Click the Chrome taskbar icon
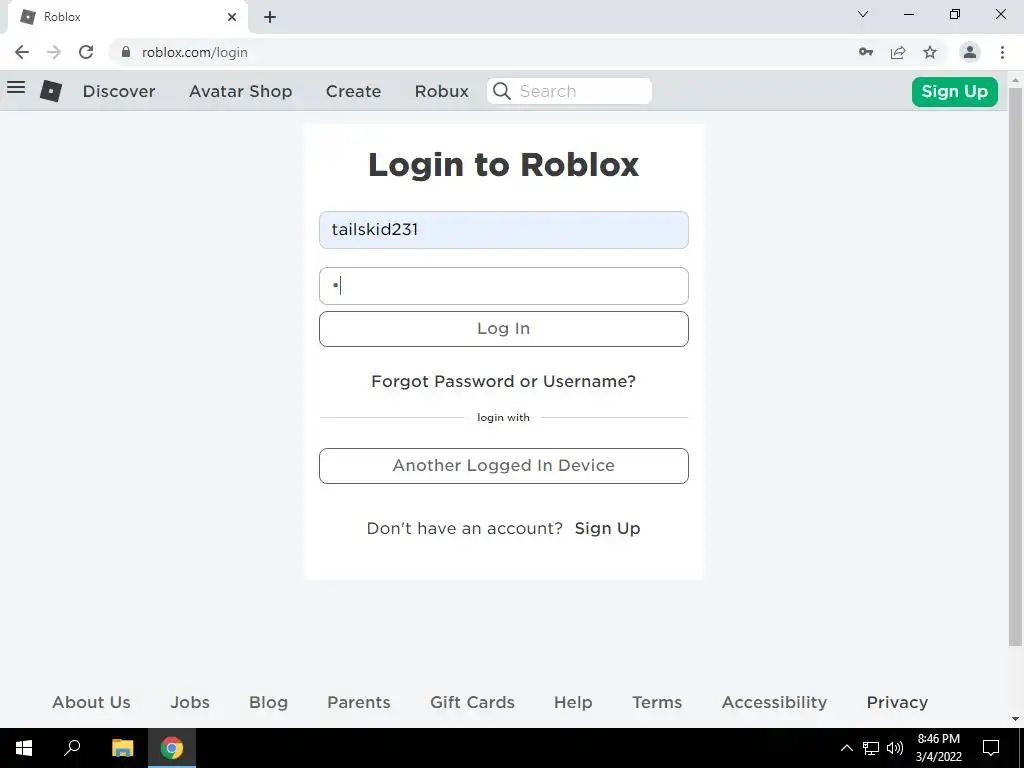The width and height of the screenshot is (1024, 768). tap(172, 748)
